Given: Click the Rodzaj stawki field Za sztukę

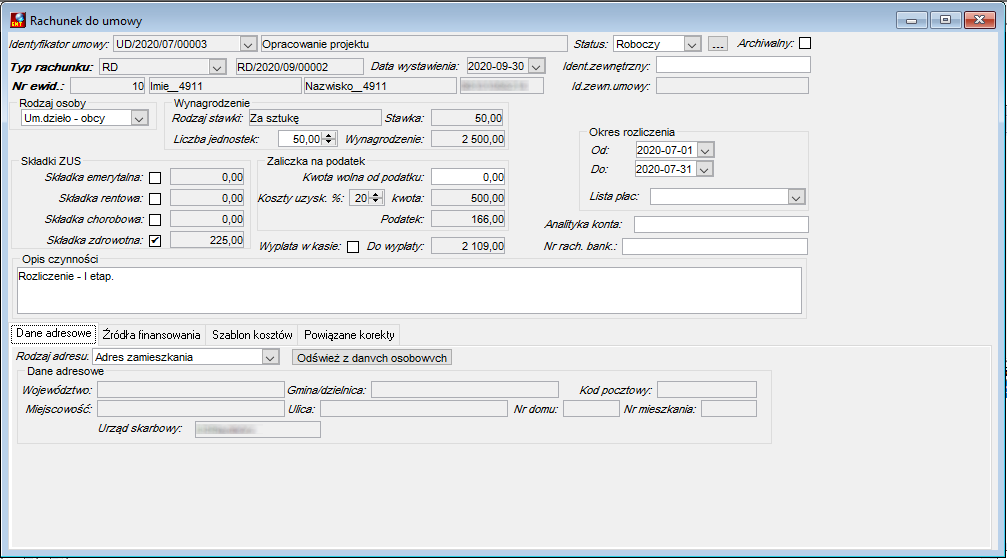Looking at the screenshot, I should coord(315,118).
